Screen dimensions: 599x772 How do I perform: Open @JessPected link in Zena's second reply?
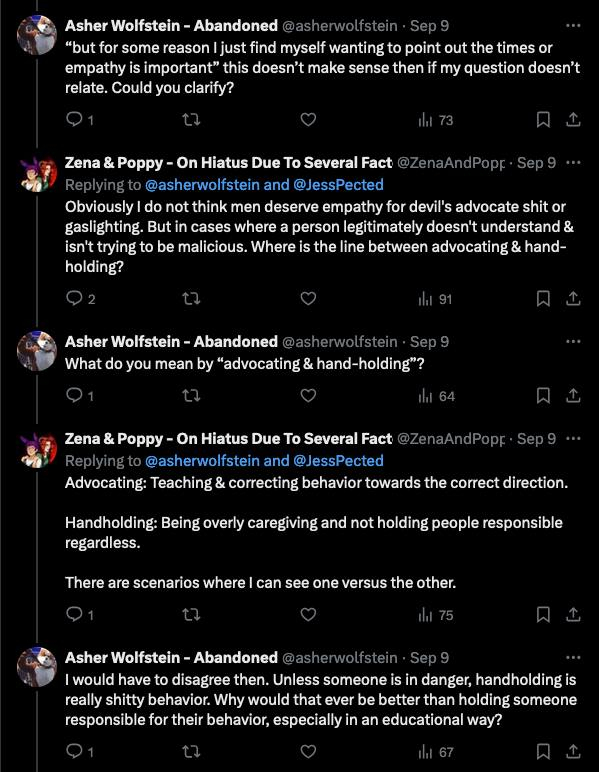pos(338,461)
